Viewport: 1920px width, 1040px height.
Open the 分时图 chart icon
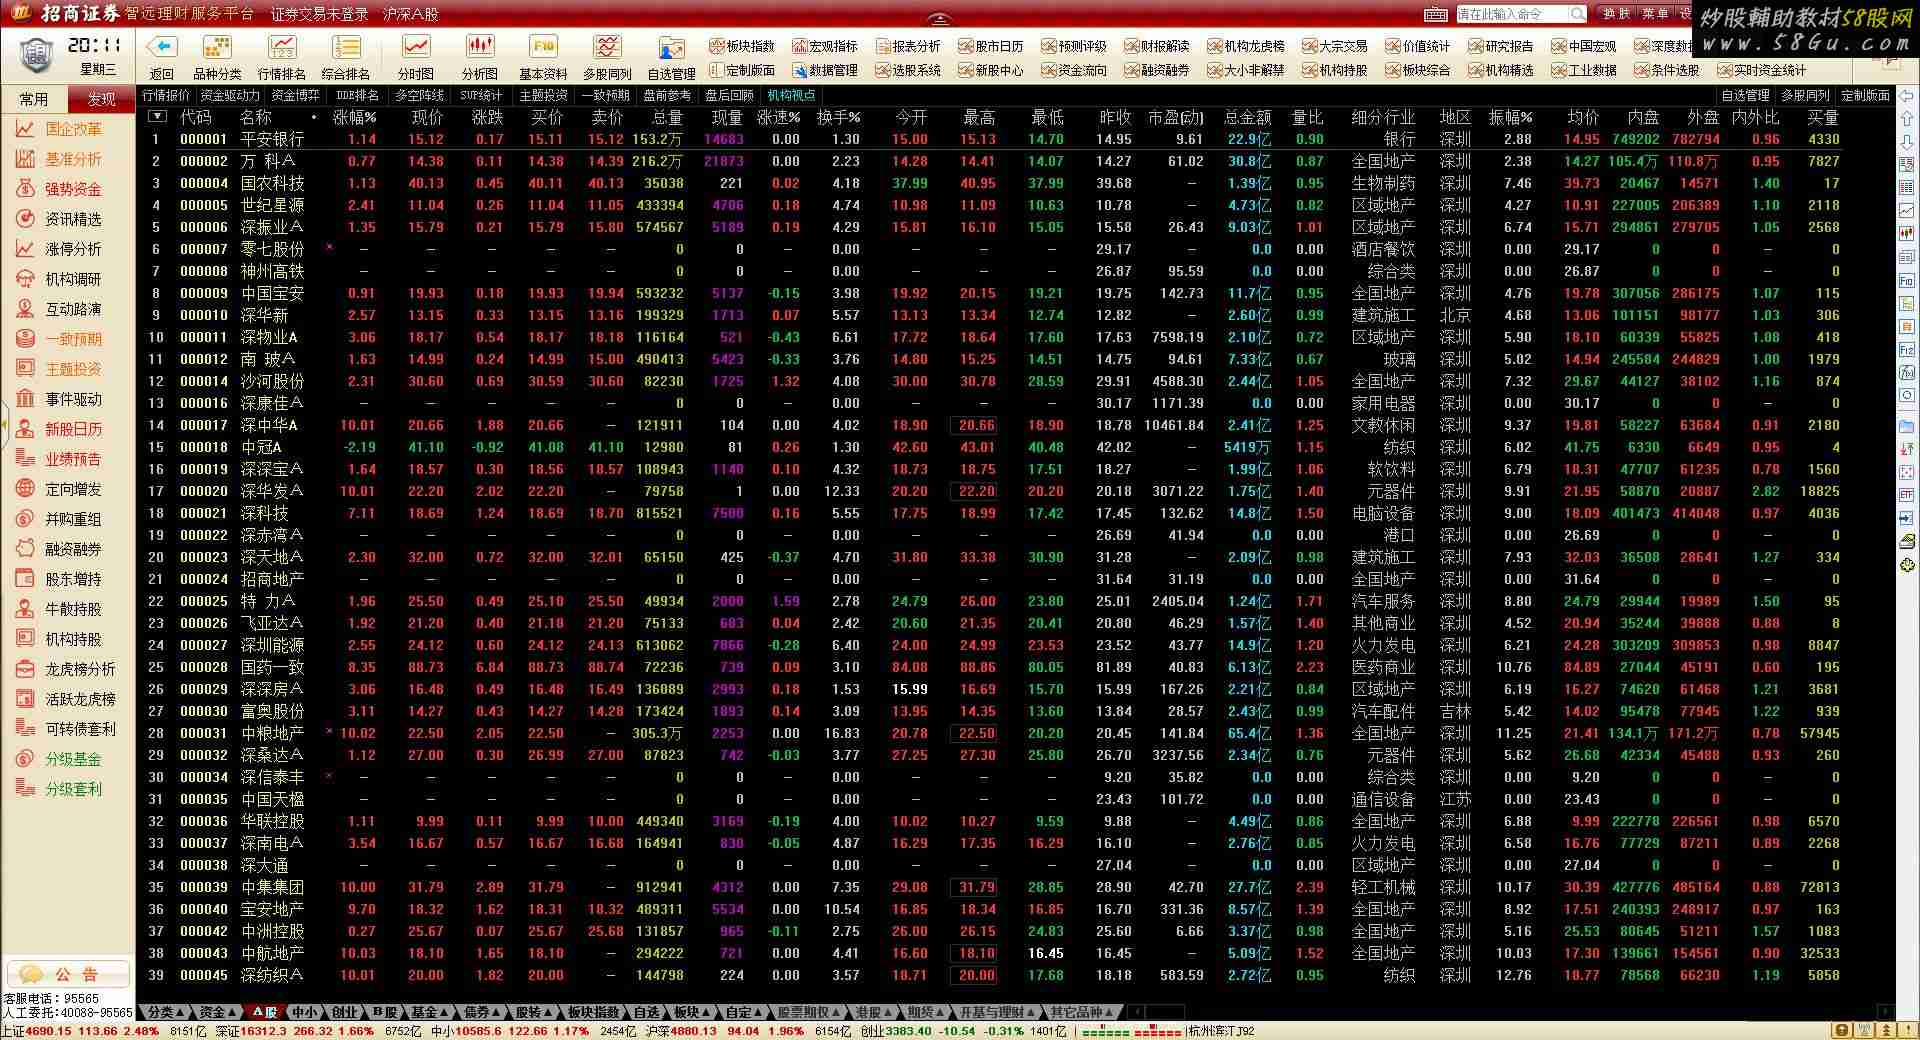pos(416,47)
